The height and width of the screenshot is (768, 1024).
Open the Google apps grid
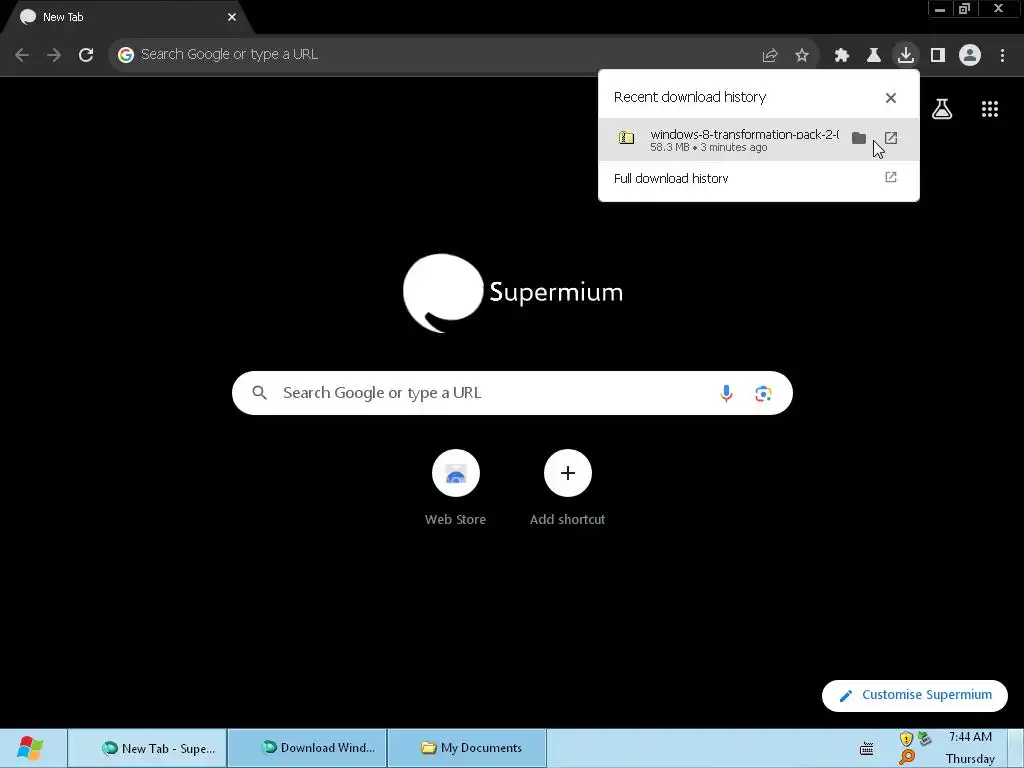pos(990,109)
